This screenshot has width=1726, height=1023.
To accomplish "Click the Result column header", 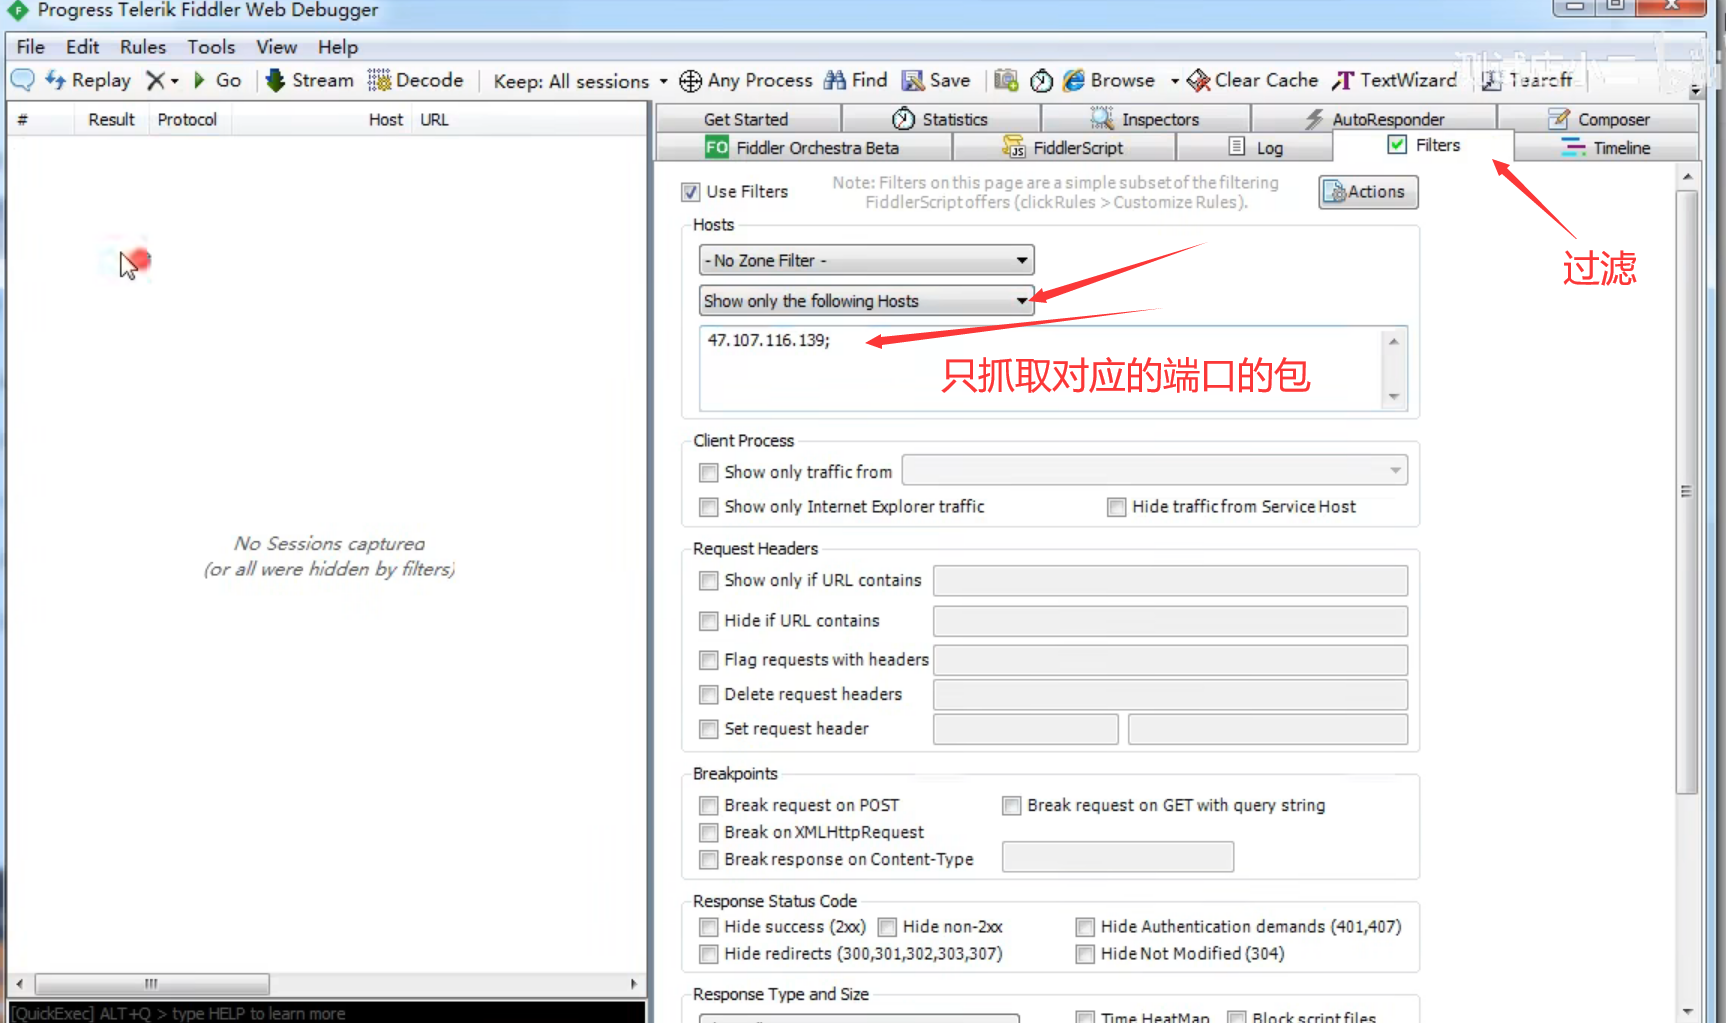I will tap(111, 120).
